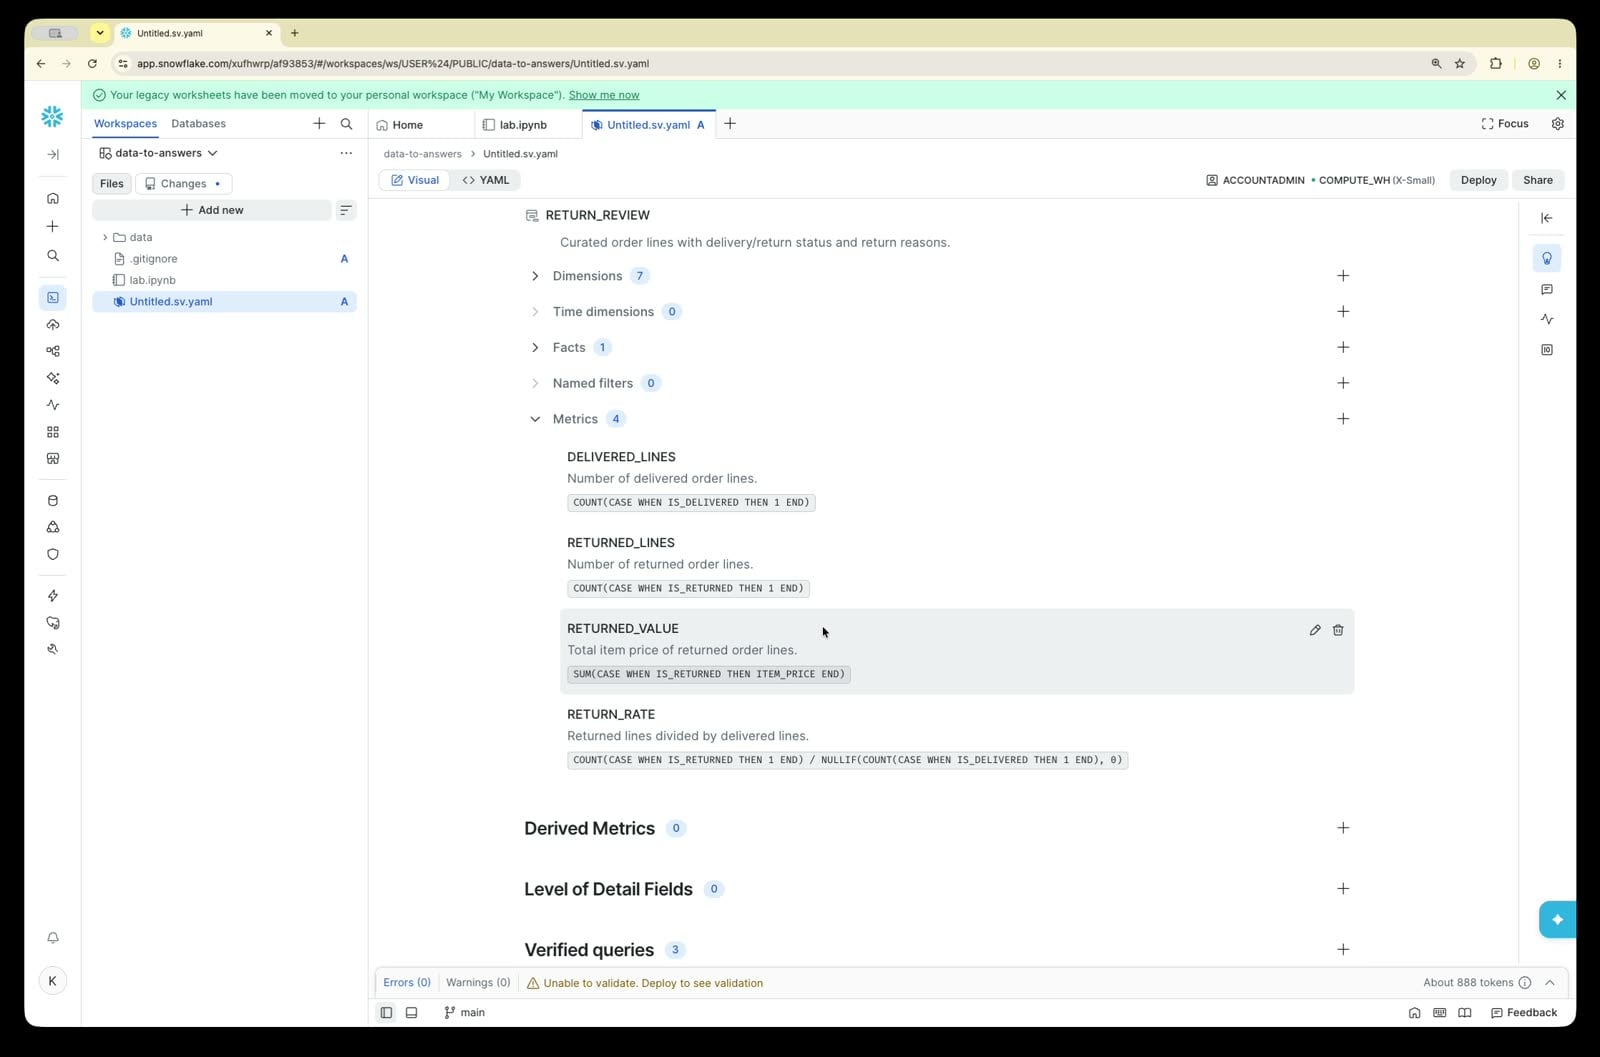
Task: Open the file list sort filter icon
Action: pos(346,210)
